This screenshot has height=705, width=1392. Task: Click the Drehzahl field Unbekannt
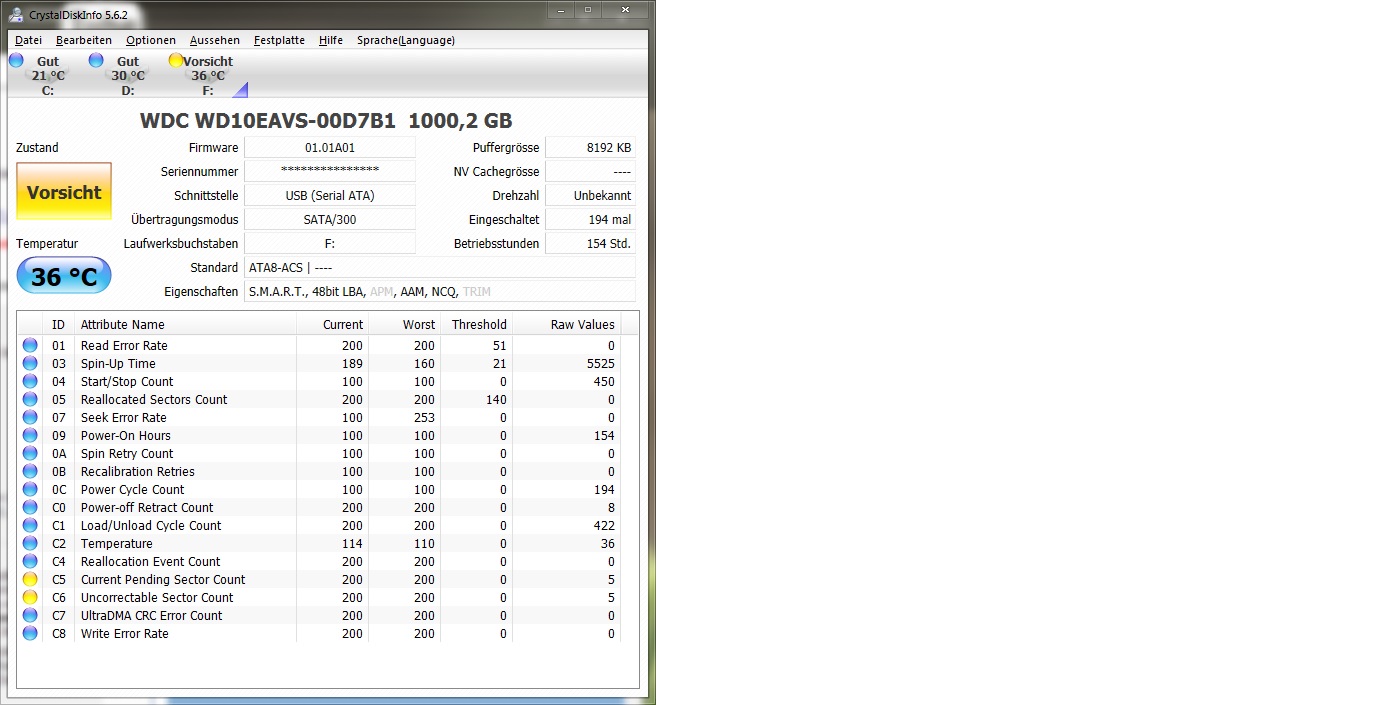point(590,196)
